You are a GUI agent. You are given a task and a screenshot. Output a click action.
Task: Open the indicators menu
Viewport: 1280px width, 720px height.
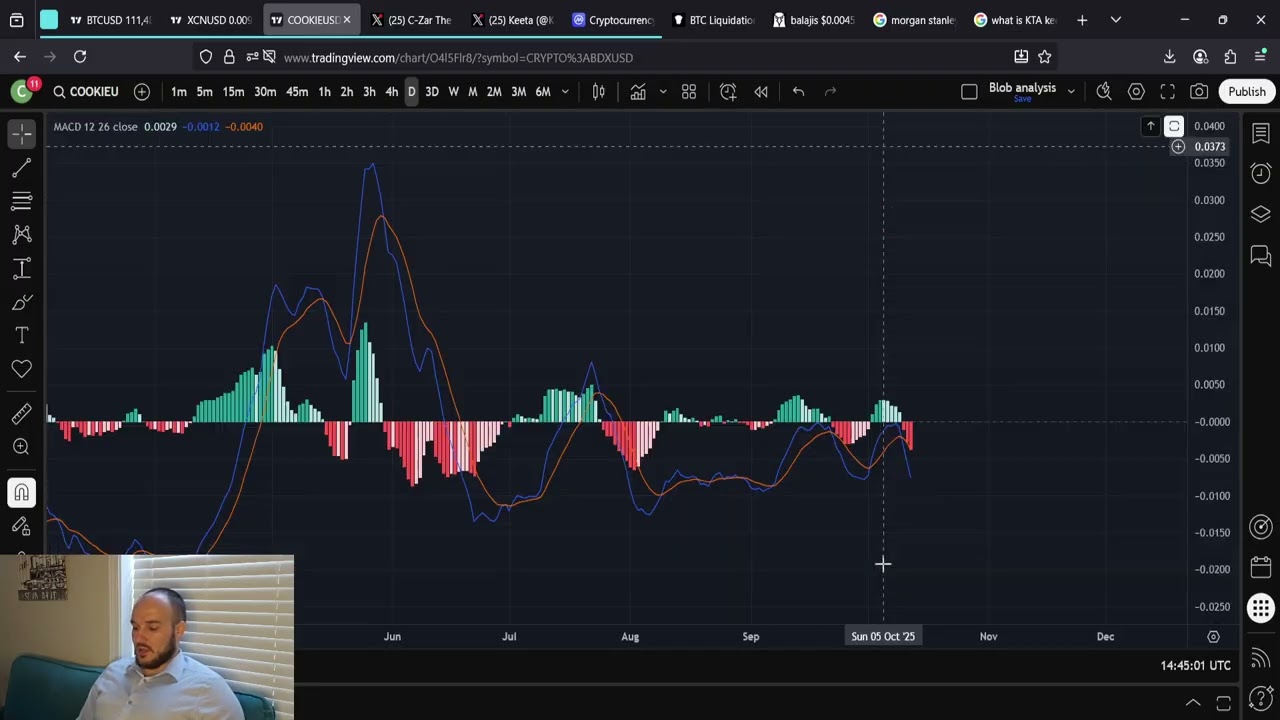tap(638, 92)
